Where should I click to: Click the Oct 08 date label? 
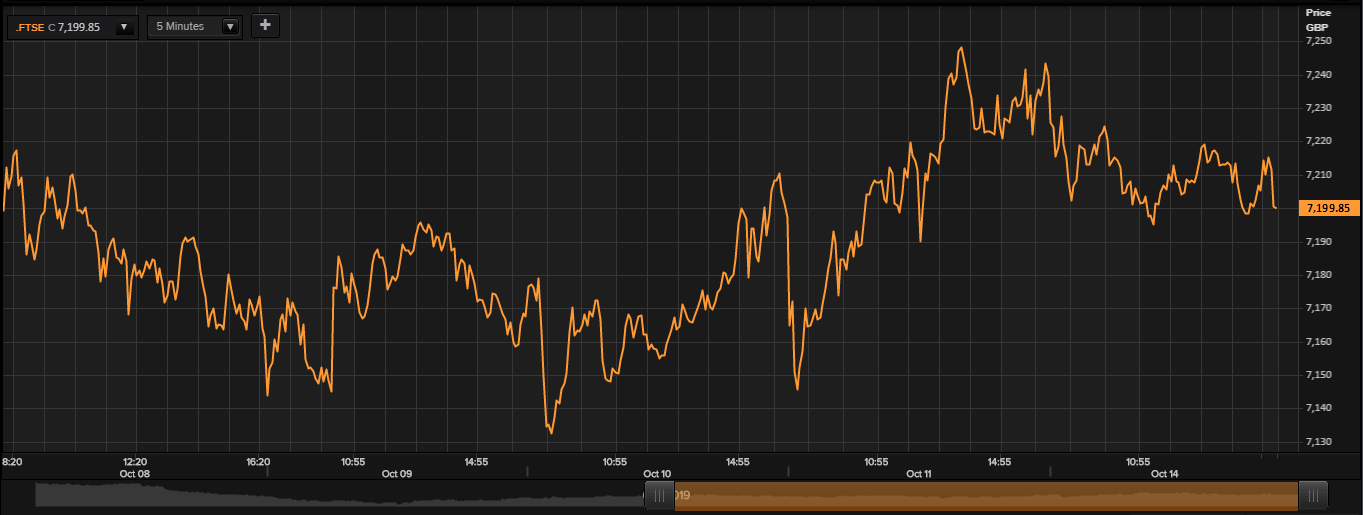134,474
